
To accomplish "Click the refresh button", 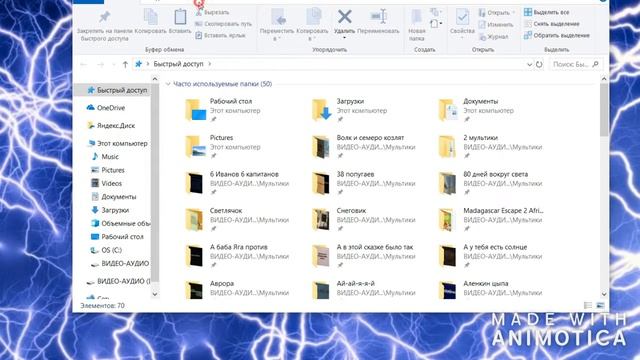I will pyautogui.click(x=539, y=64).
